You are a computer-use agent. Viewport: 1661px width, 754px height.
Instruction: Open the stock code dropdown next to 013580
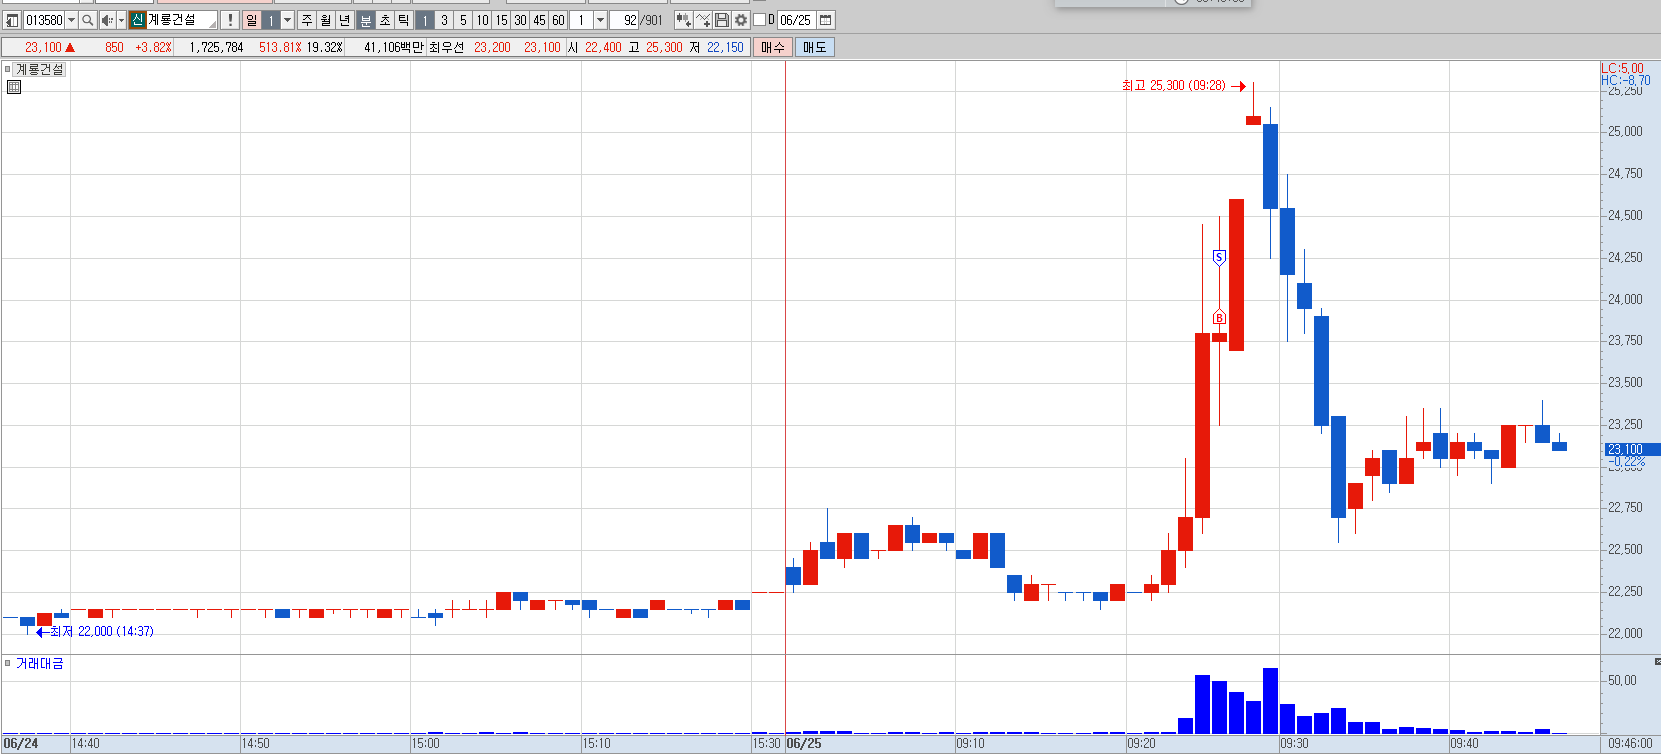(71, 20)
